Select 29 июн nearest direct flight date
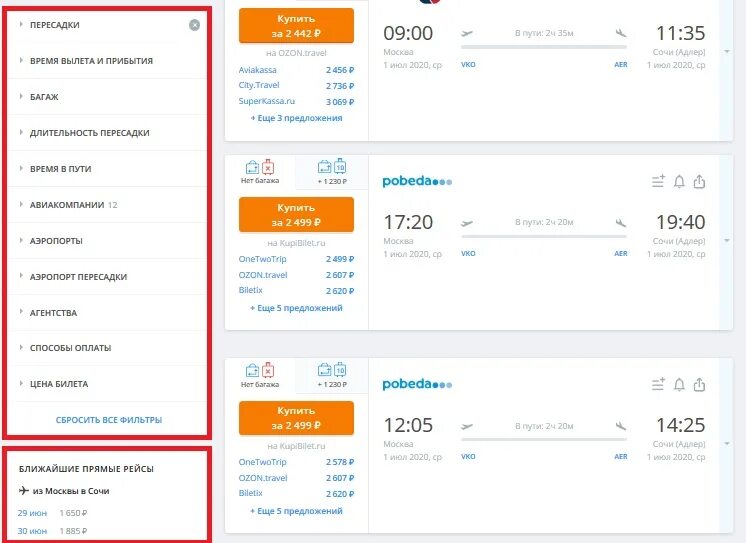 pos(32,513)
